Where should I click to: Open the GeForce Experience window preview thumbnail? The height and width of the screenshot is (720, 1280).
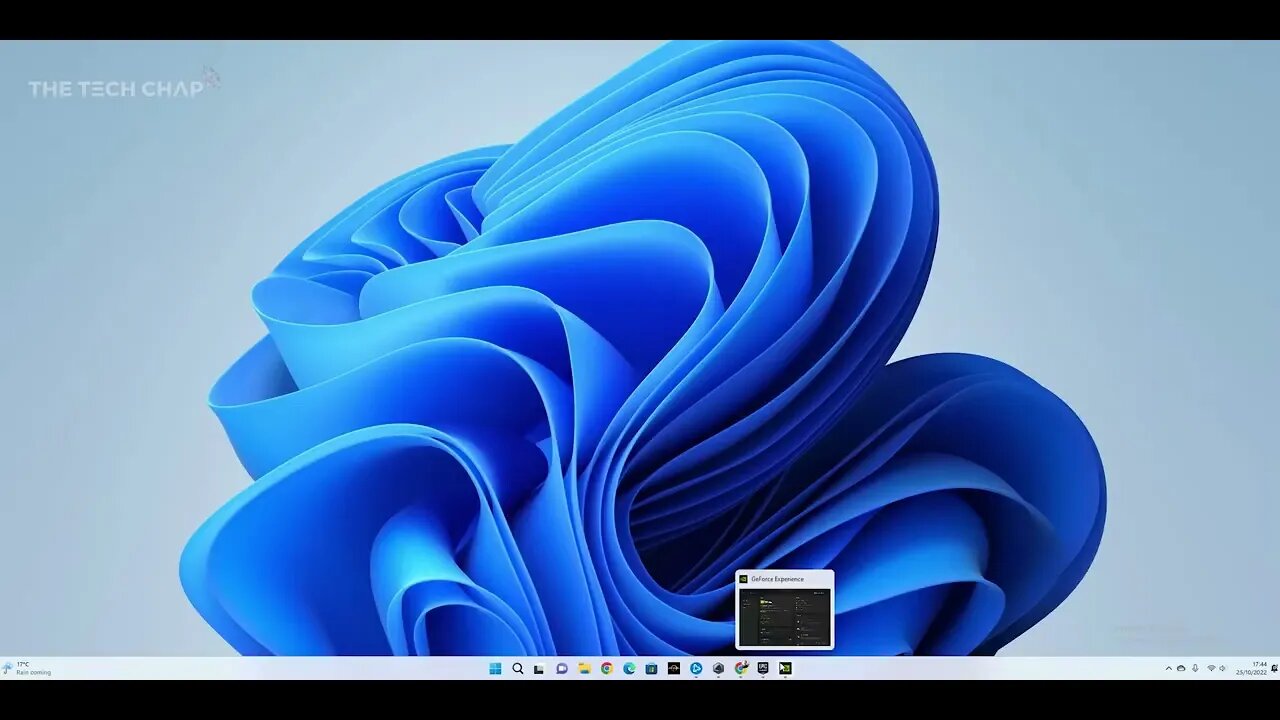click(784, 609)
